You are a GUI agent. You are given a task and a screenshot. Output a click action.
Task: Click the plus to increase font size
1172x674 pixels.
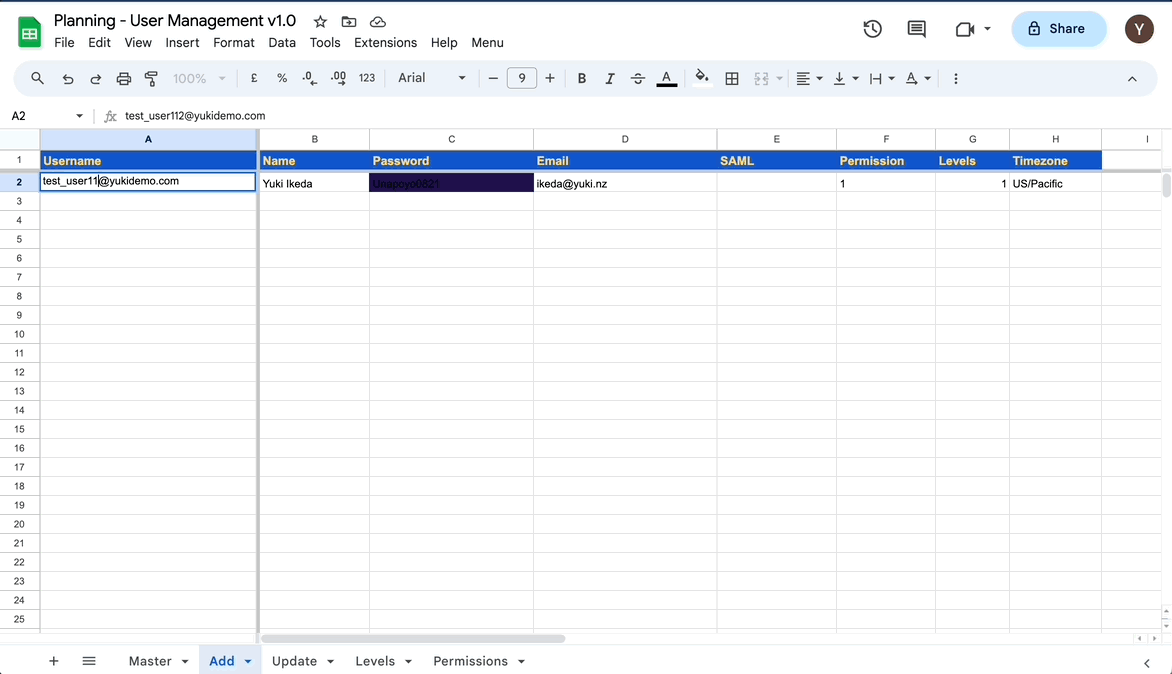(x=550, y=79)
